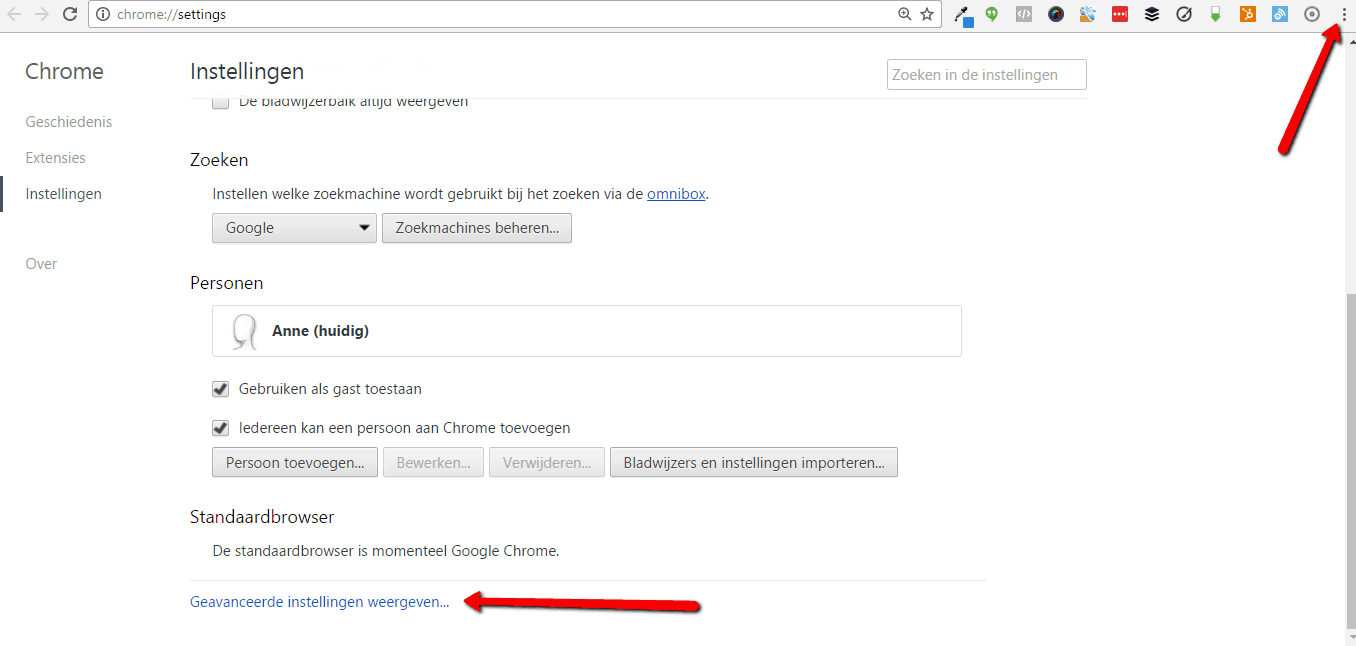Click the site info icon in address bar

coord(102,14)
